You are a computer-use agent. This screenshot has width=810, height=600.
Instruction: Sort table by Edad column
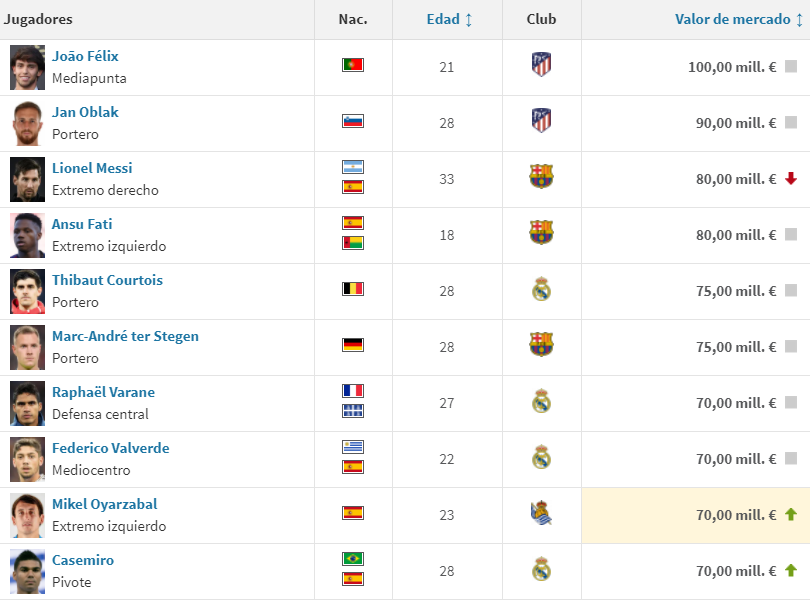449,19
